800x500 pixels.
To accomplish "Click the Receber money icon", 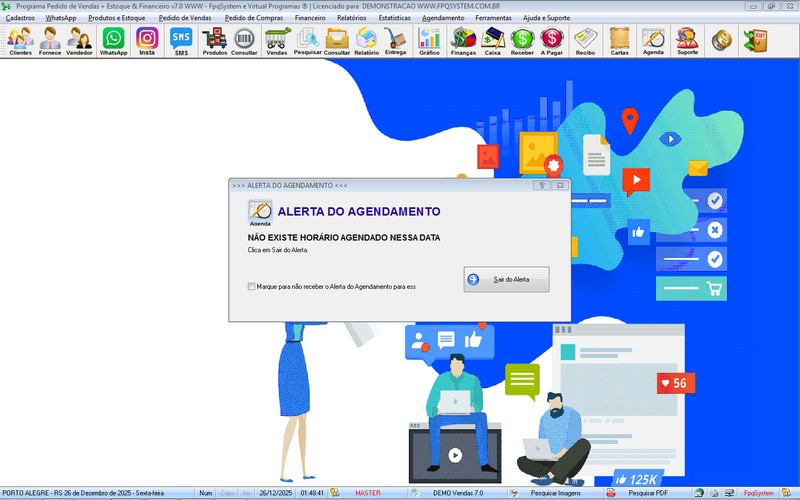I will 521,41.
